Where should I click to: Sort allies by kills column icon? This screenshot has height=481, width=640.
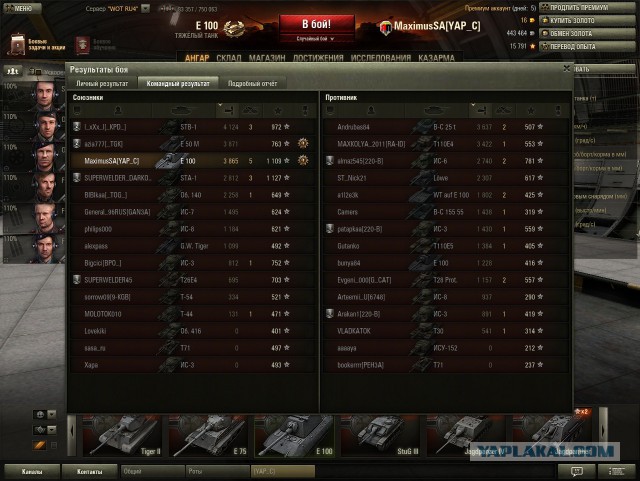251,110
